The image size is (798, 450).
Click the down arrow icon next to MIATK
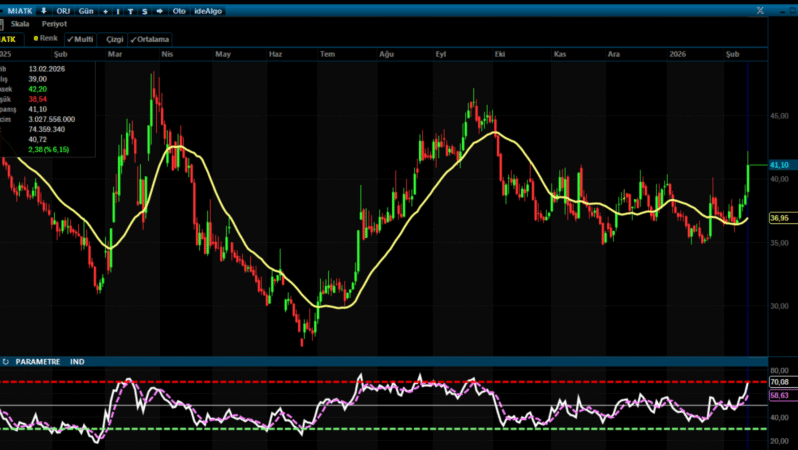tap(43, 10)
